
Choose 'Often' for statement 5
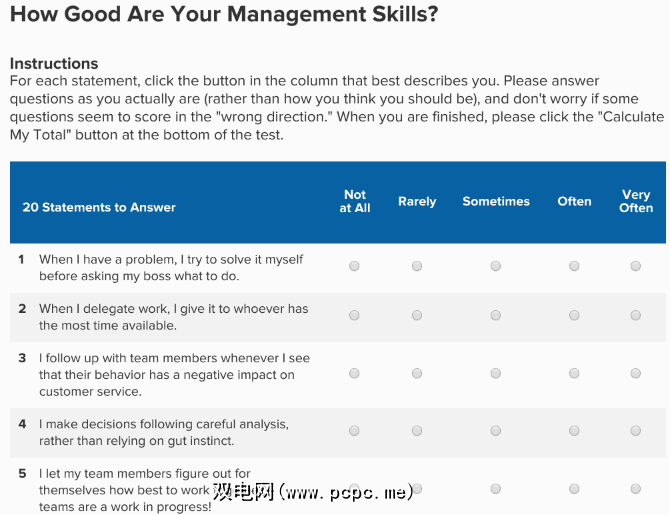(574, 489)
